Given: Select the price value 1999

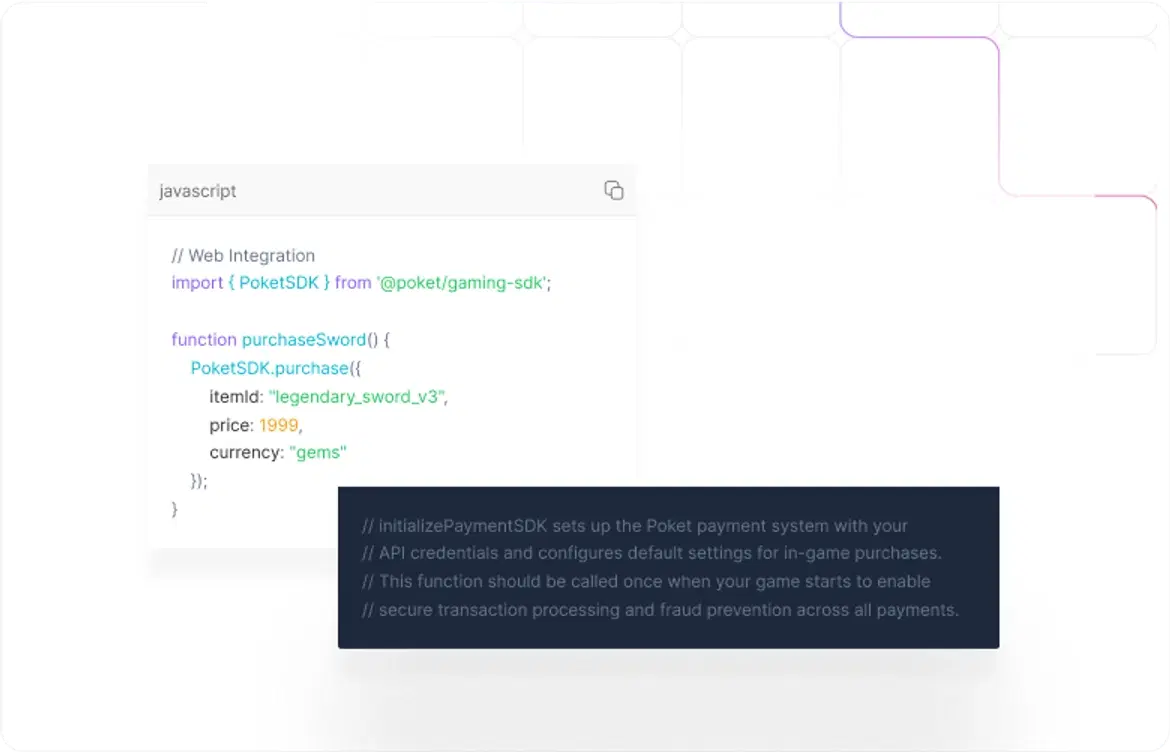Looking at the screenshot, I should (x=279, y=425).
